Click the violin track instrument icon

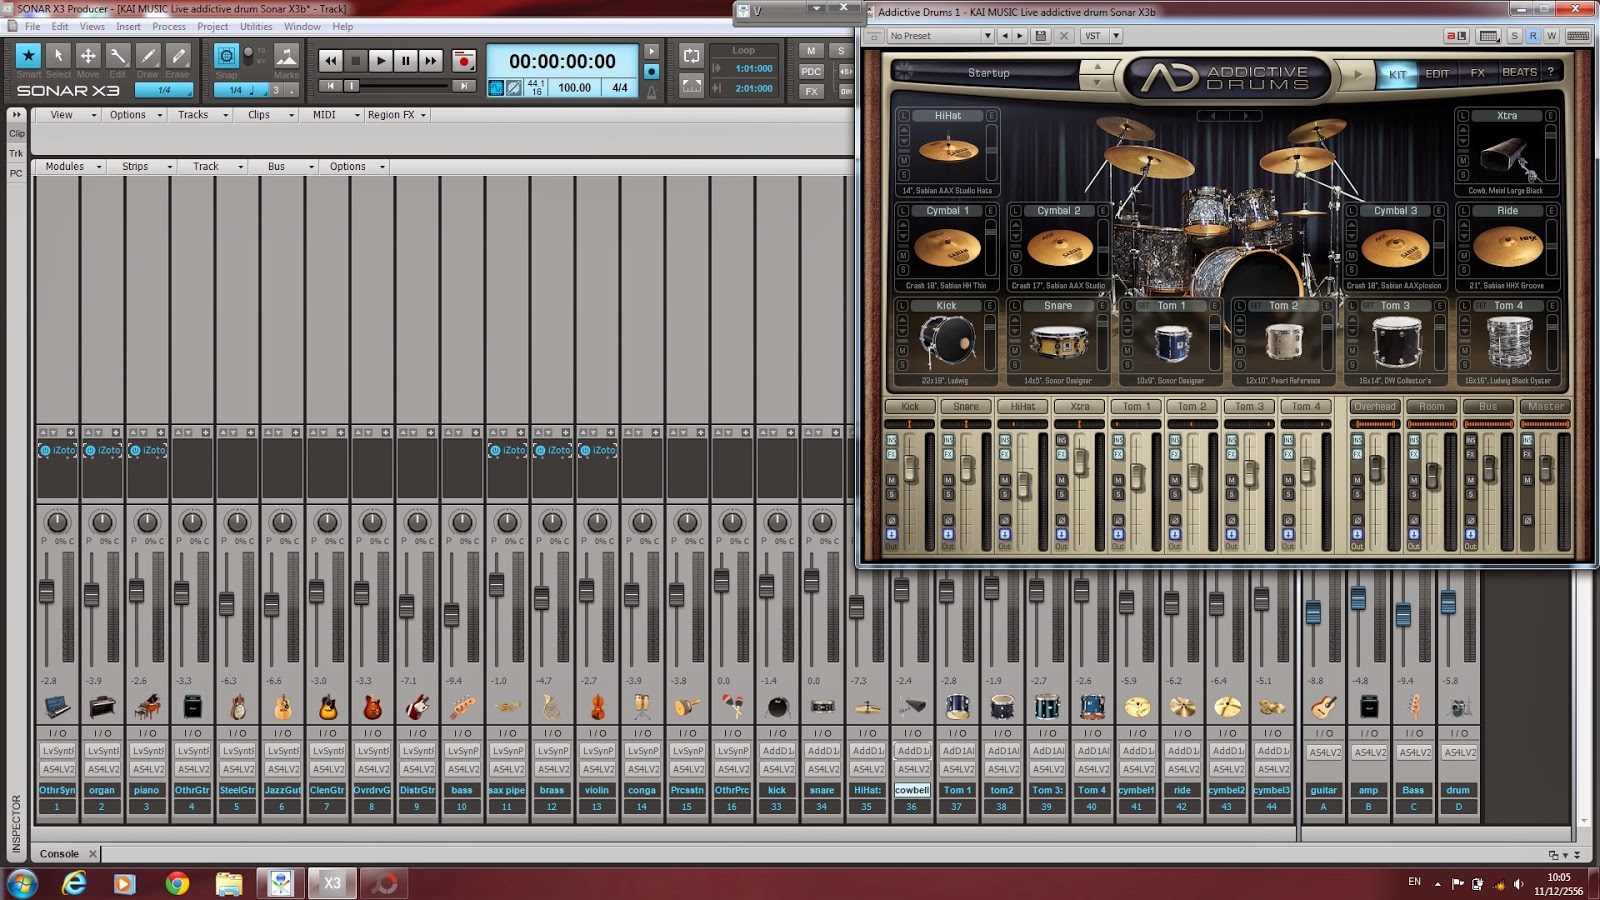pyautogui.click(x=597, y=707)
